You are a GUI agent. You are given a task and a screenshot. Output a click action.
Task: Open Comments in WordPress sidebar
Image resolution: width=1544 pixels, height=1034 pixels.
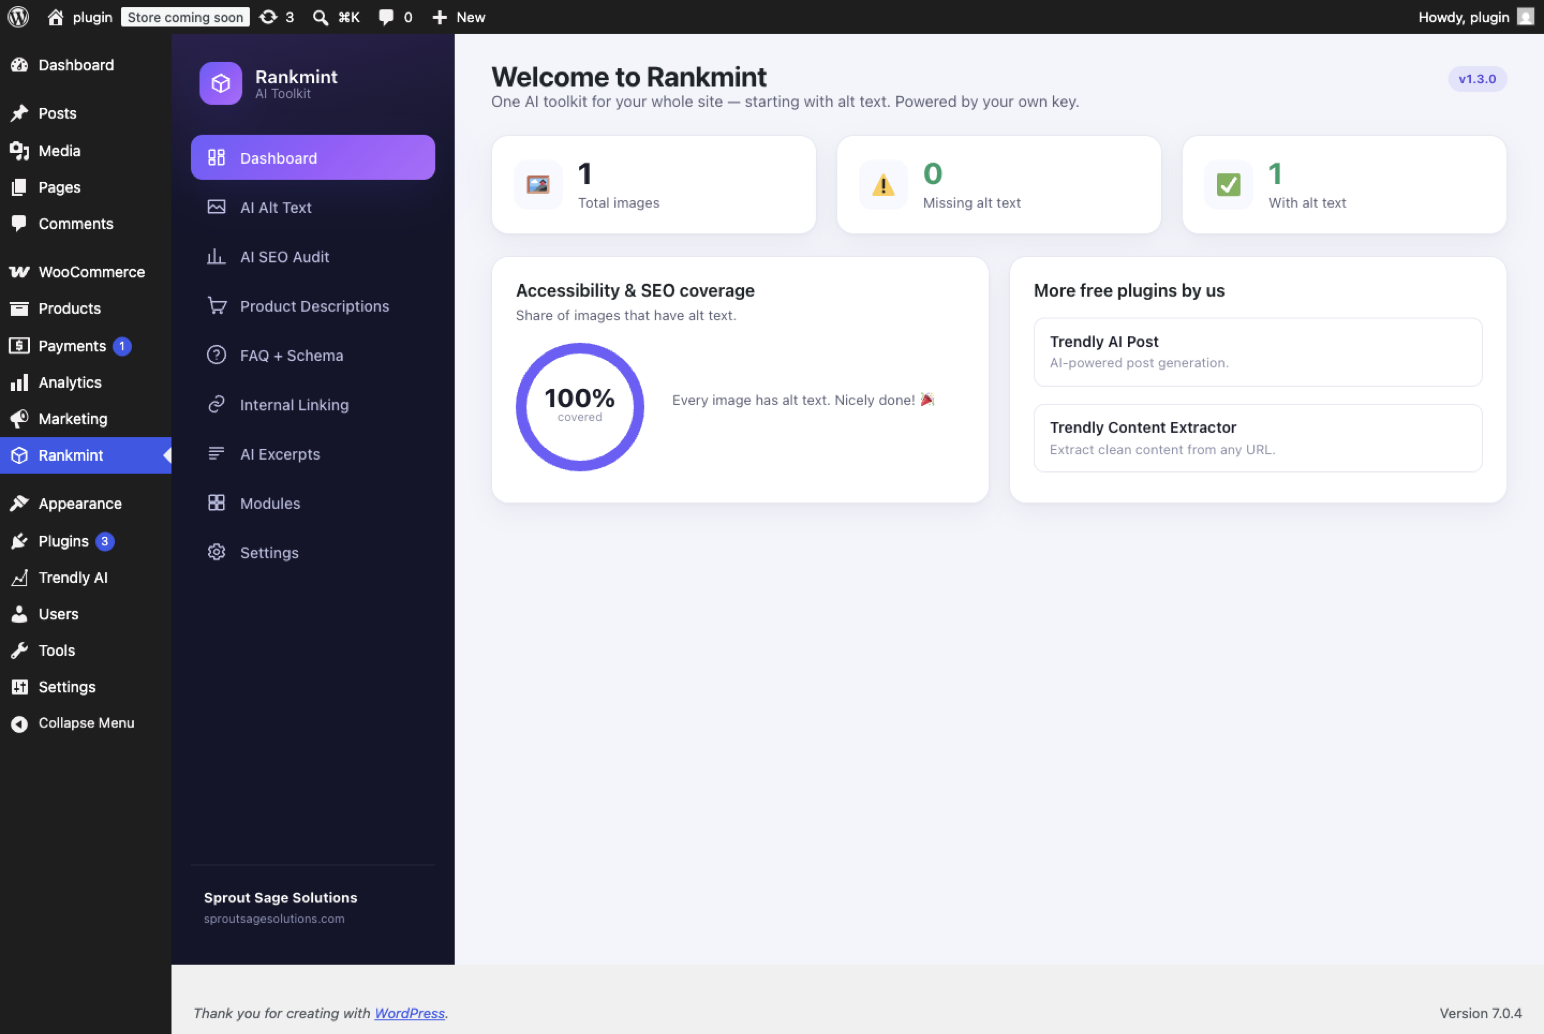(86, 224)
